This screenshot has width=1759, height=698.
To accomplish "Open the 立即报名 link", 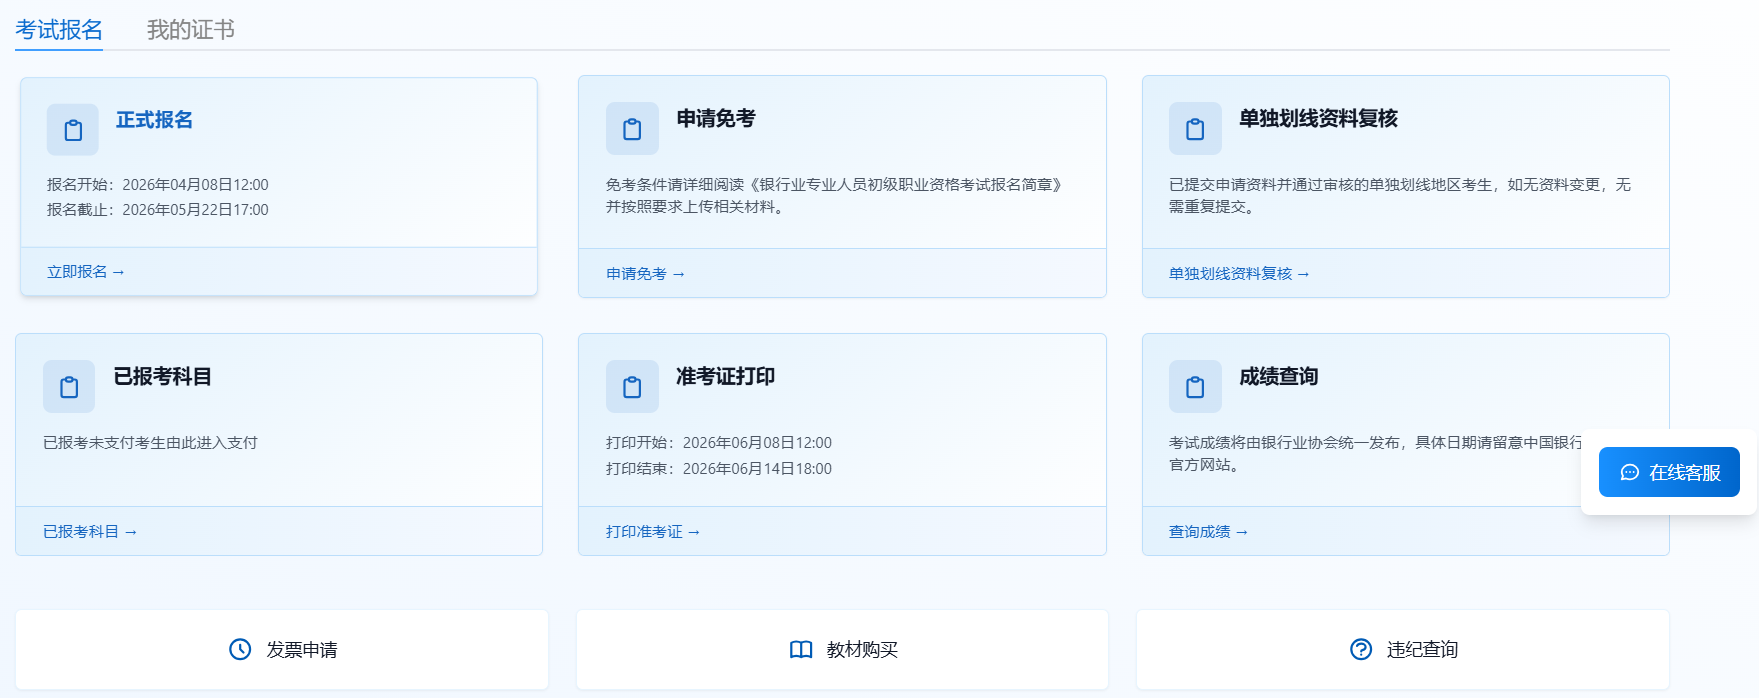I will click(85, 272).
